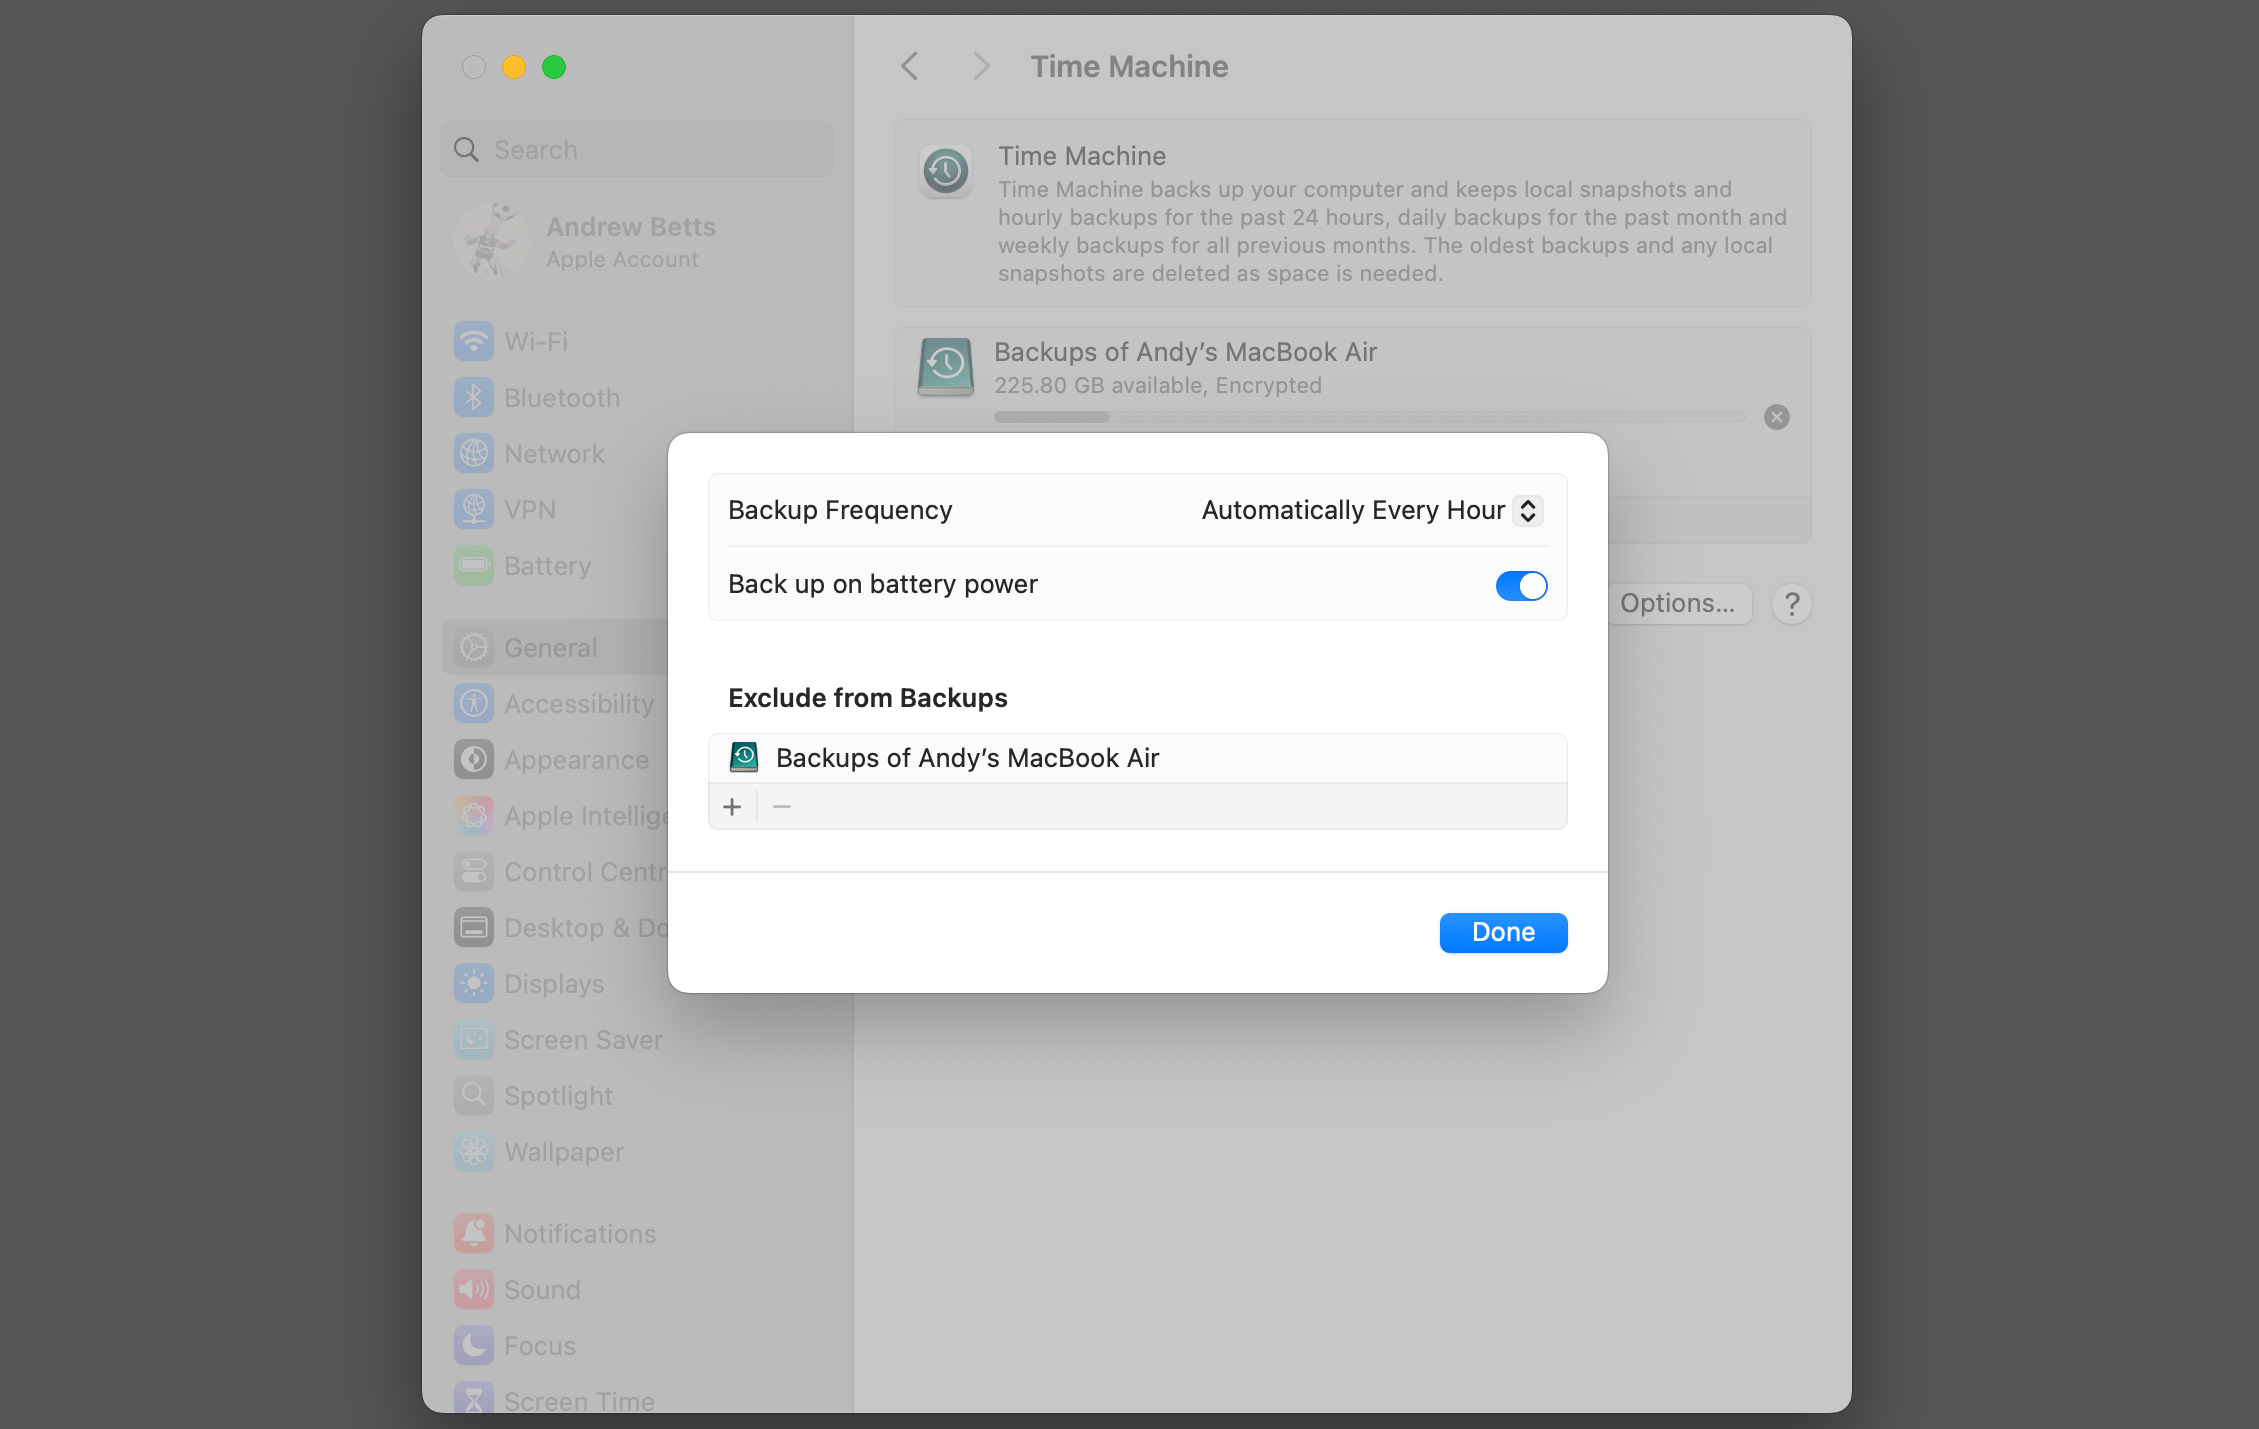Click the Options button in Time Machine
This screenshot has height=1429, width=2259.
click(x=1676, y=603)
